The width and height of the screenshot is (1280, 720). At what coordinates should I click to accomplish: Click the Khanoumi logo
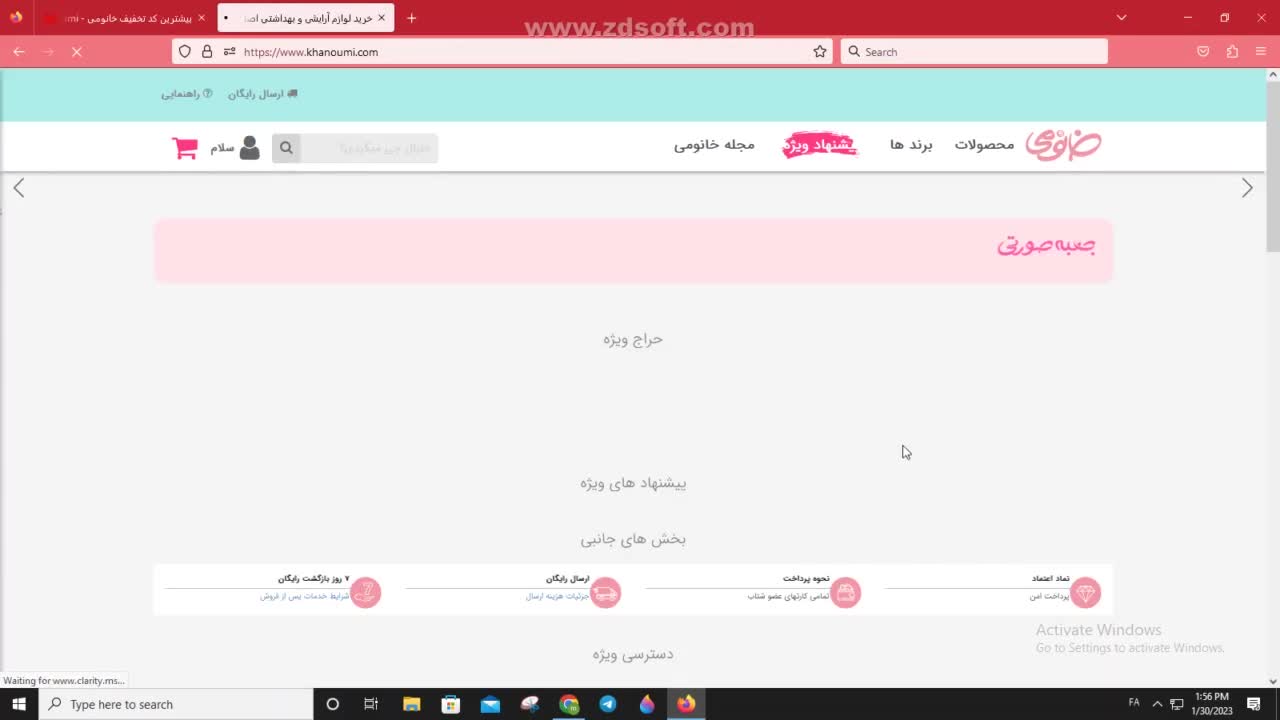click(1063, 145)
